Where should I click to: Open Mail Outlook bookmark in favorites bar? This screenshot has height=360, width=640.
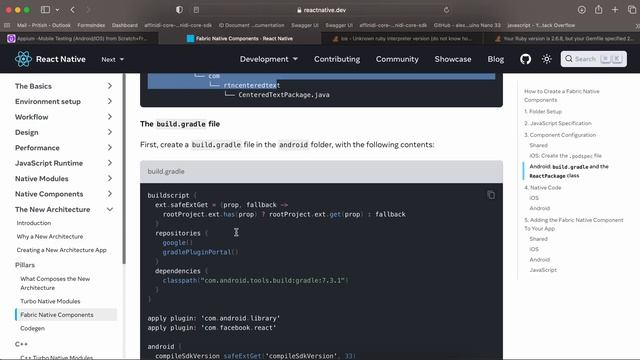tap(44, 25)
